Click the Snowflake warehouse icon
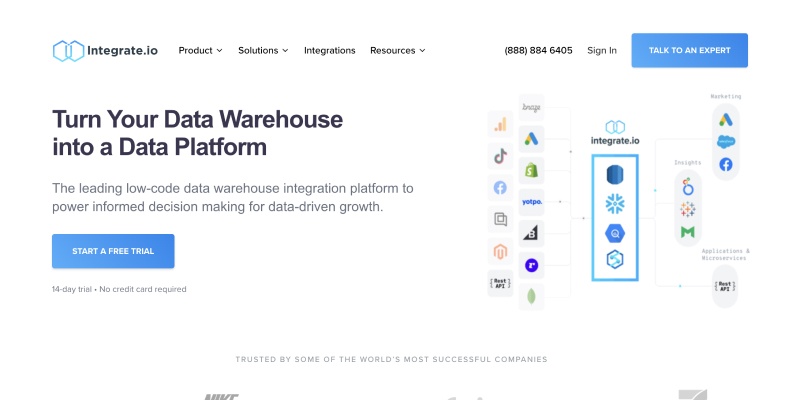800x400 pixels. (x=615, y=204)
